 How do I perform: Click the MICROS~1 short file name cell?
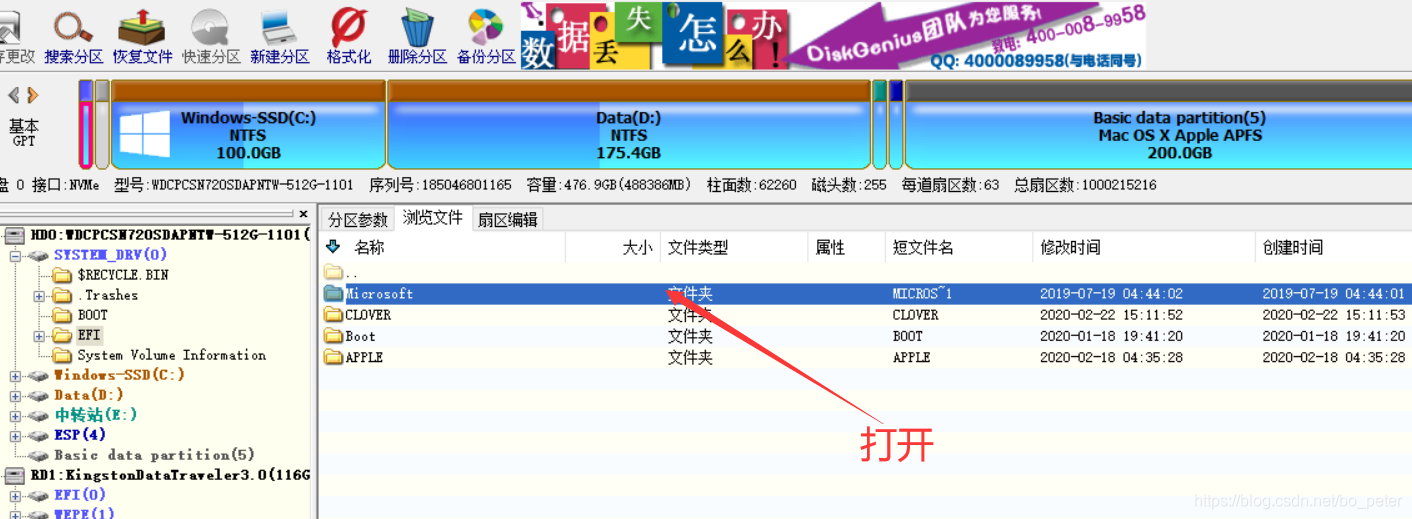[922, 294]
